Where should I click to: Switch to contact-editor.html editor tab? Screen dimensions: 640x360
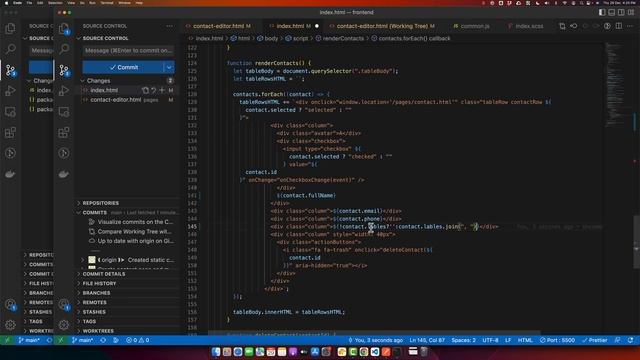tap(218, 26)
